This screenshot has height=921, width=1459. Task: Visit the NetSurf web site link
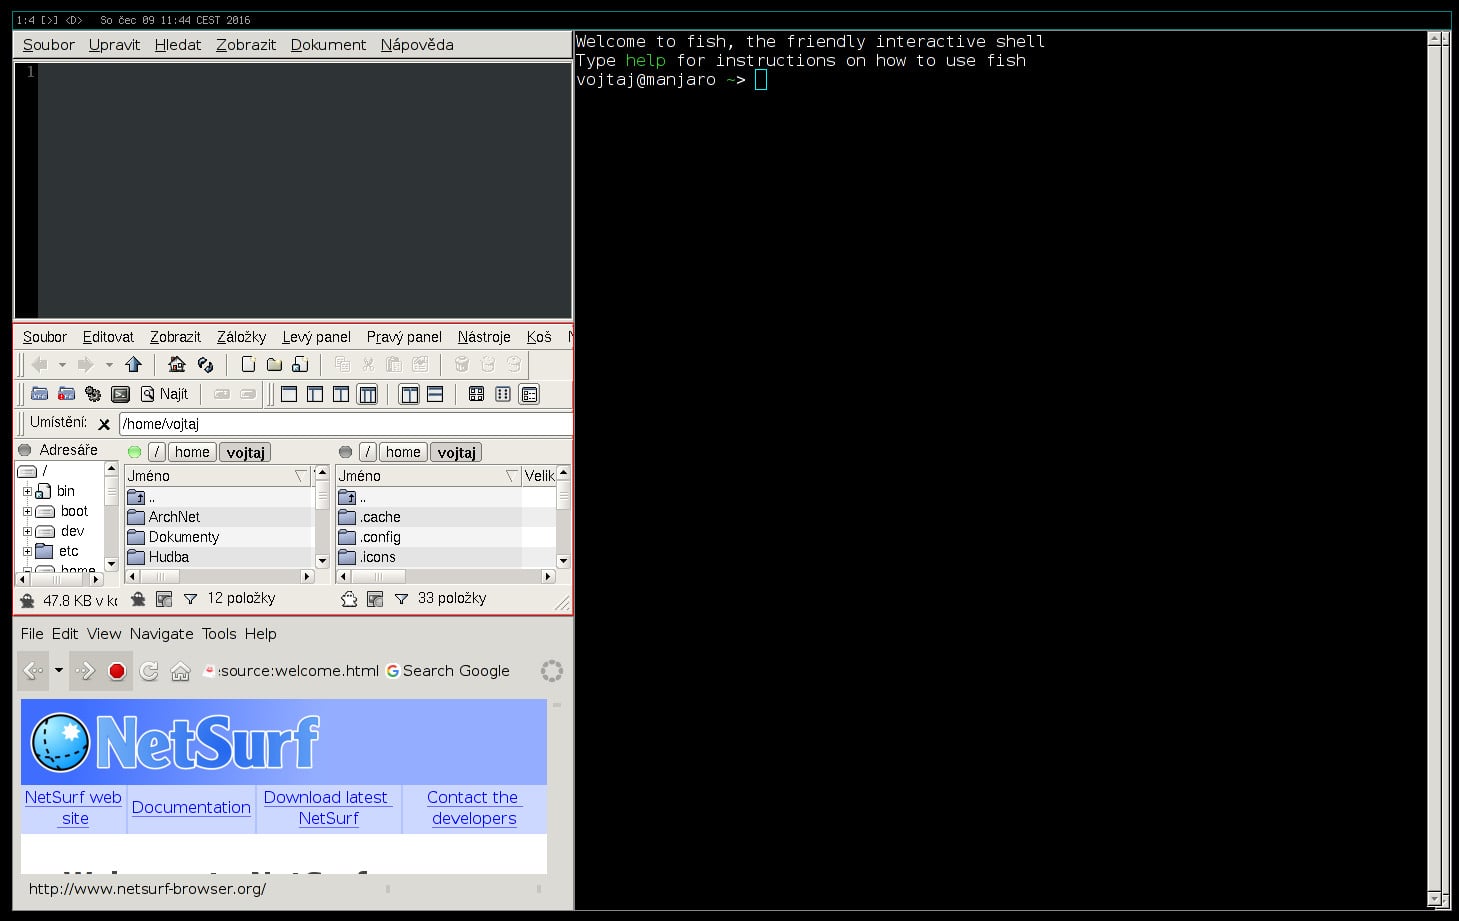[73, 808]
